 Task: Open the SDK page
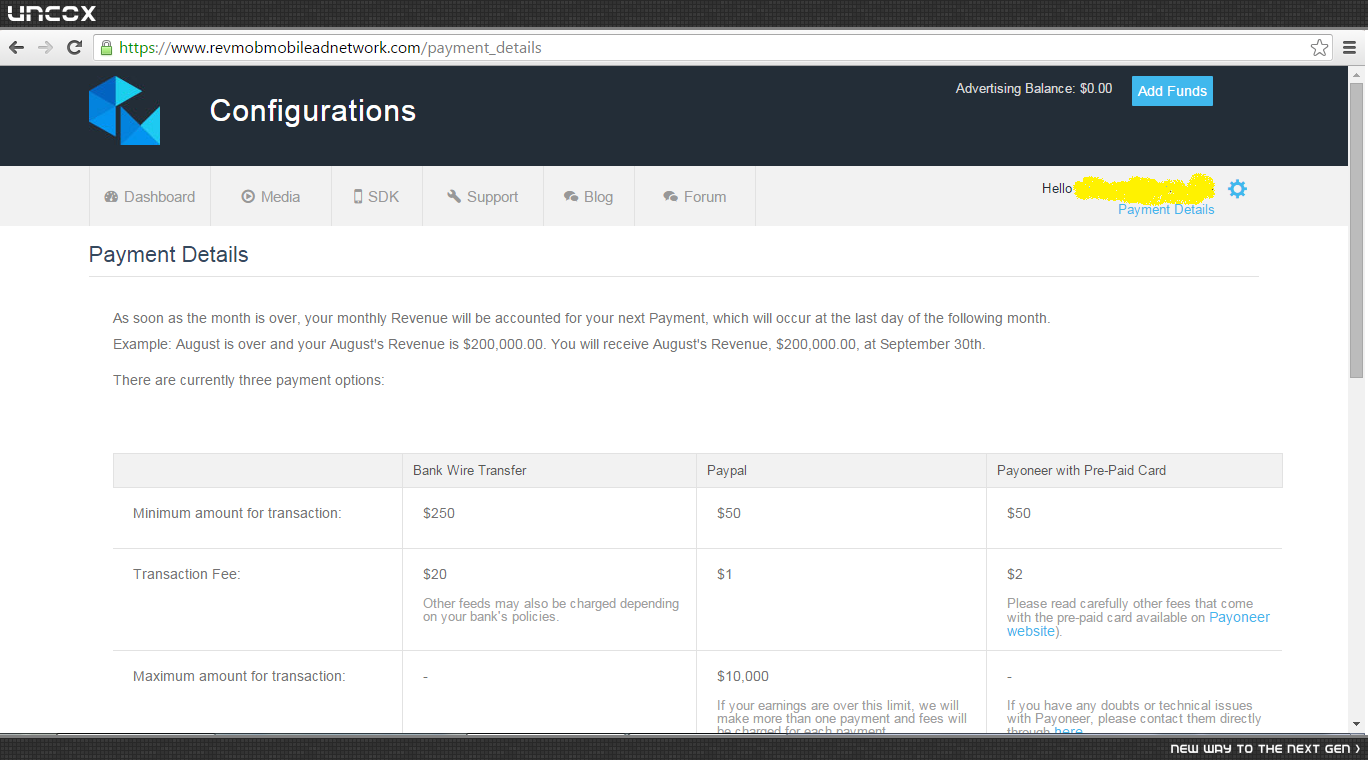pyautogui.click(x=377, y=197)
